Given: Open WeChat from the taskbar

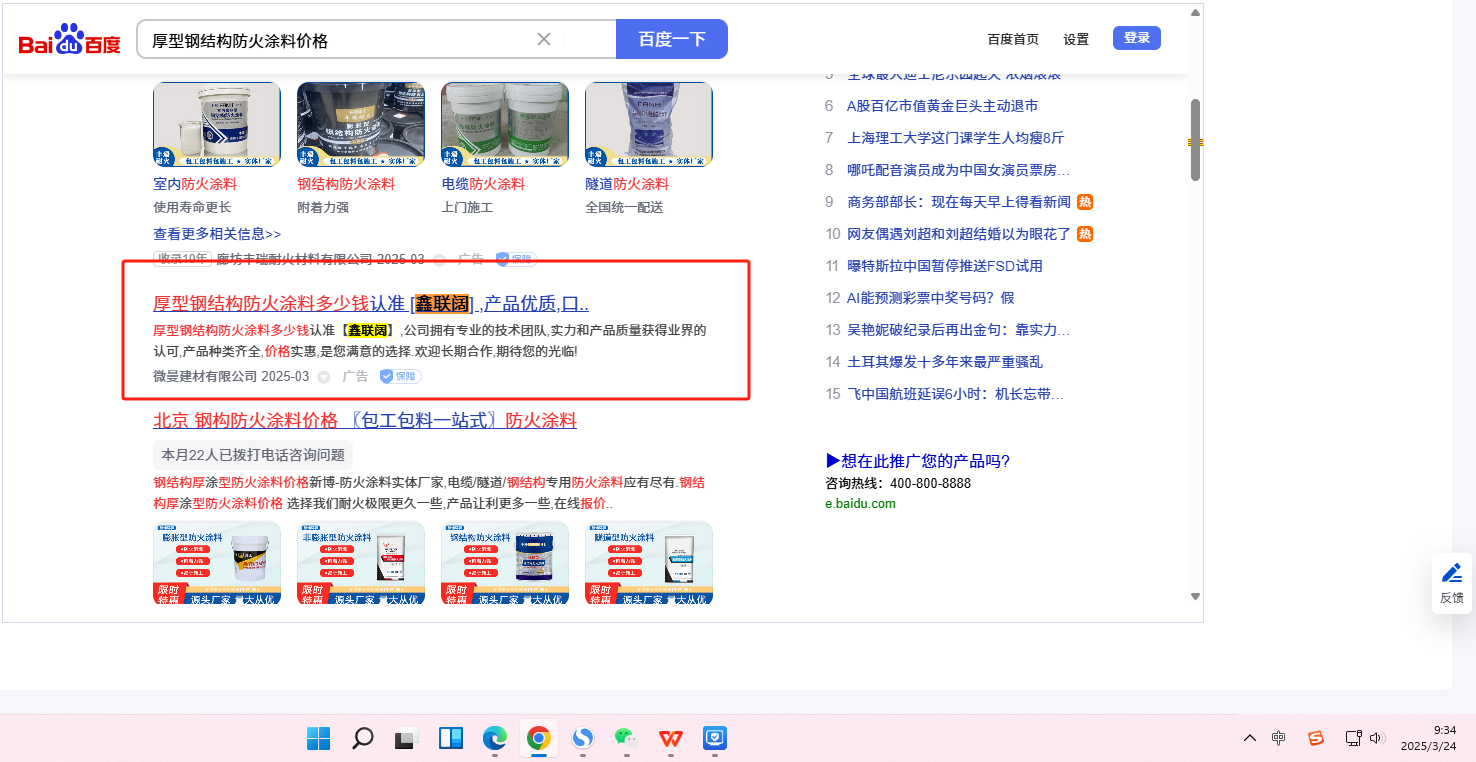Looking at the screenshot, I should [627, 739].
